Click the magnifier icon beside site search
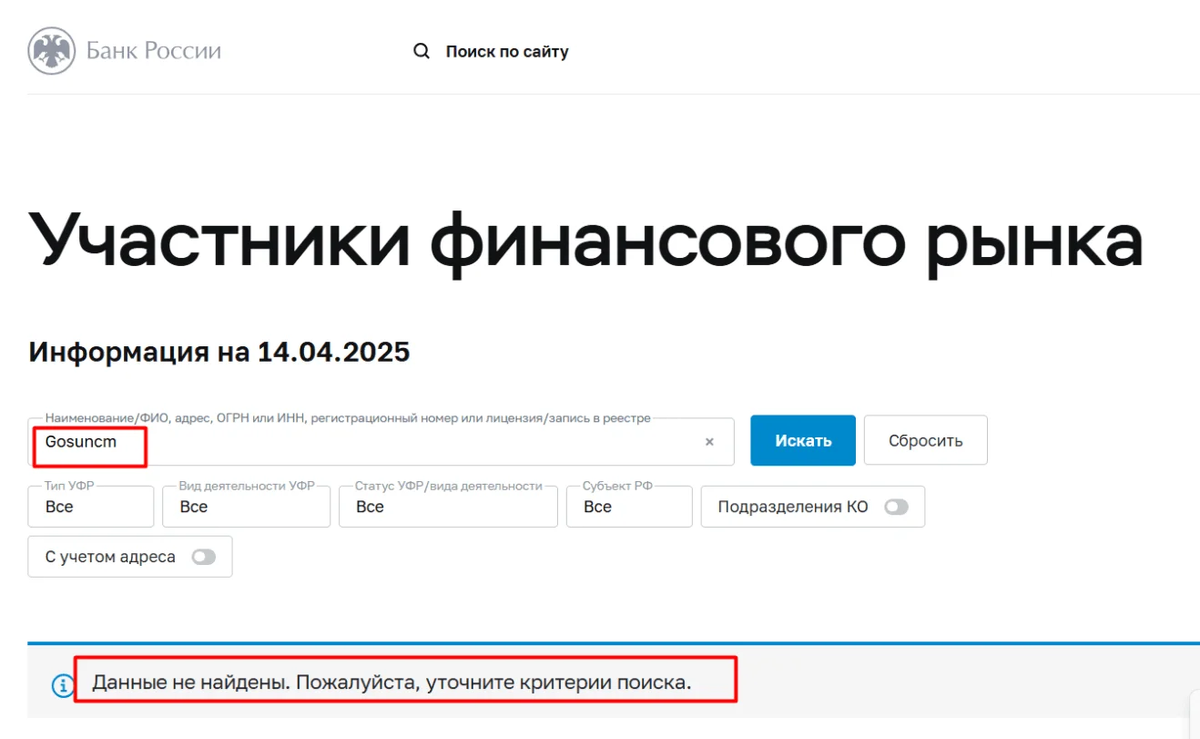 (421, 51)
